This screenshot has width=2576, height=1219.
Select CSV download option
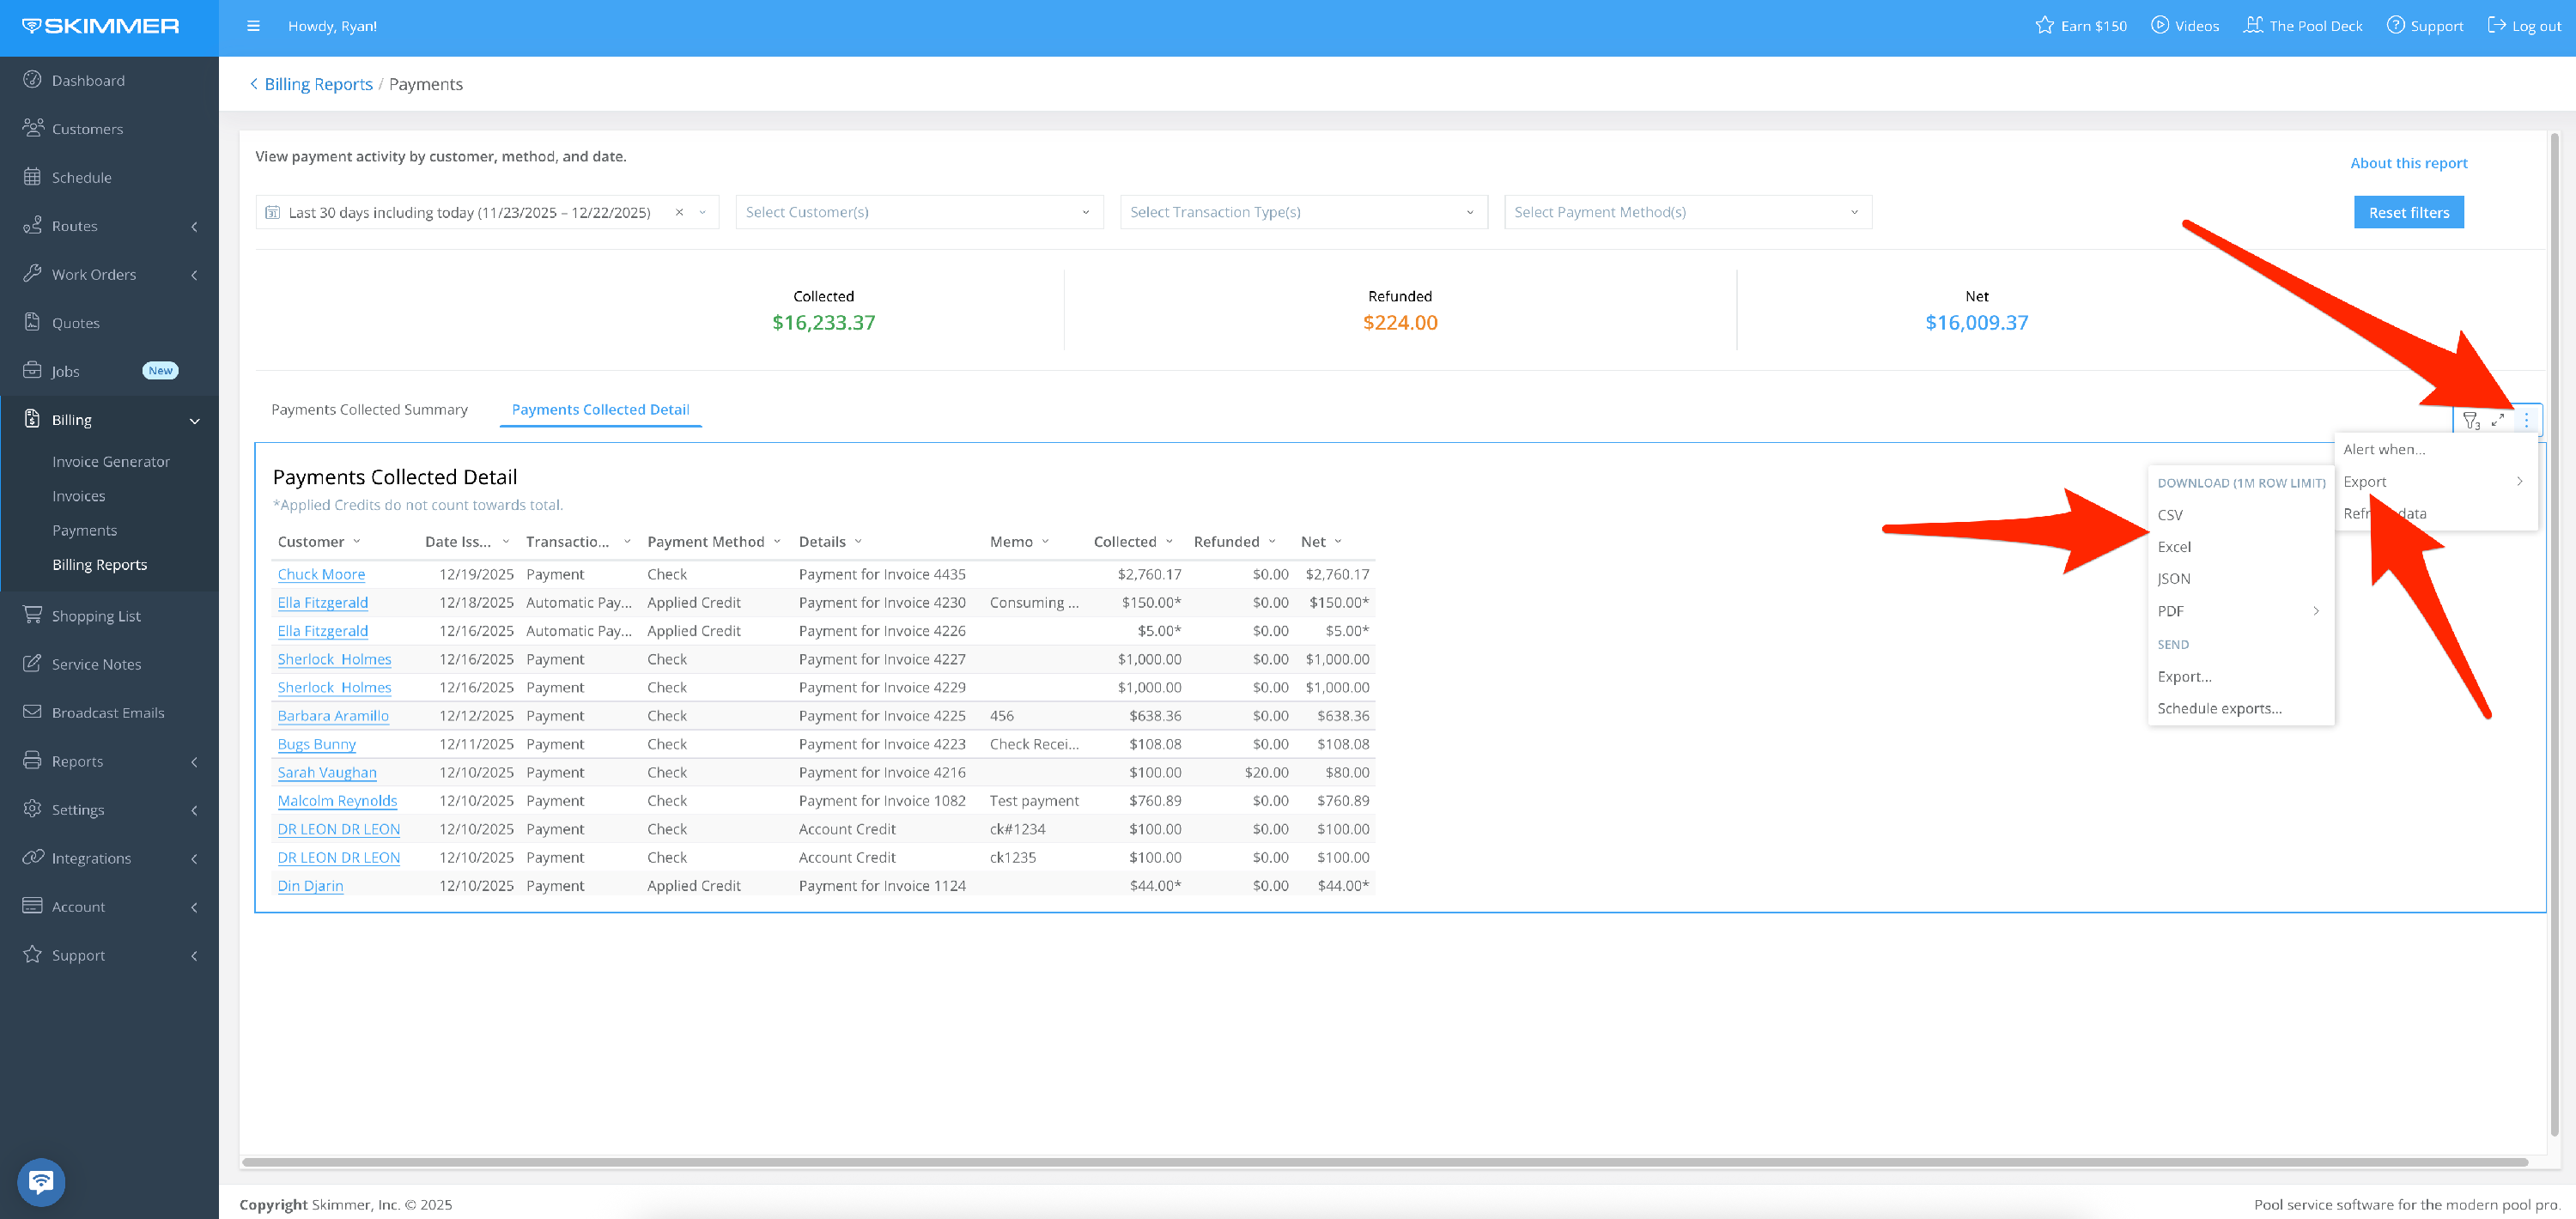coord(2169,515)
